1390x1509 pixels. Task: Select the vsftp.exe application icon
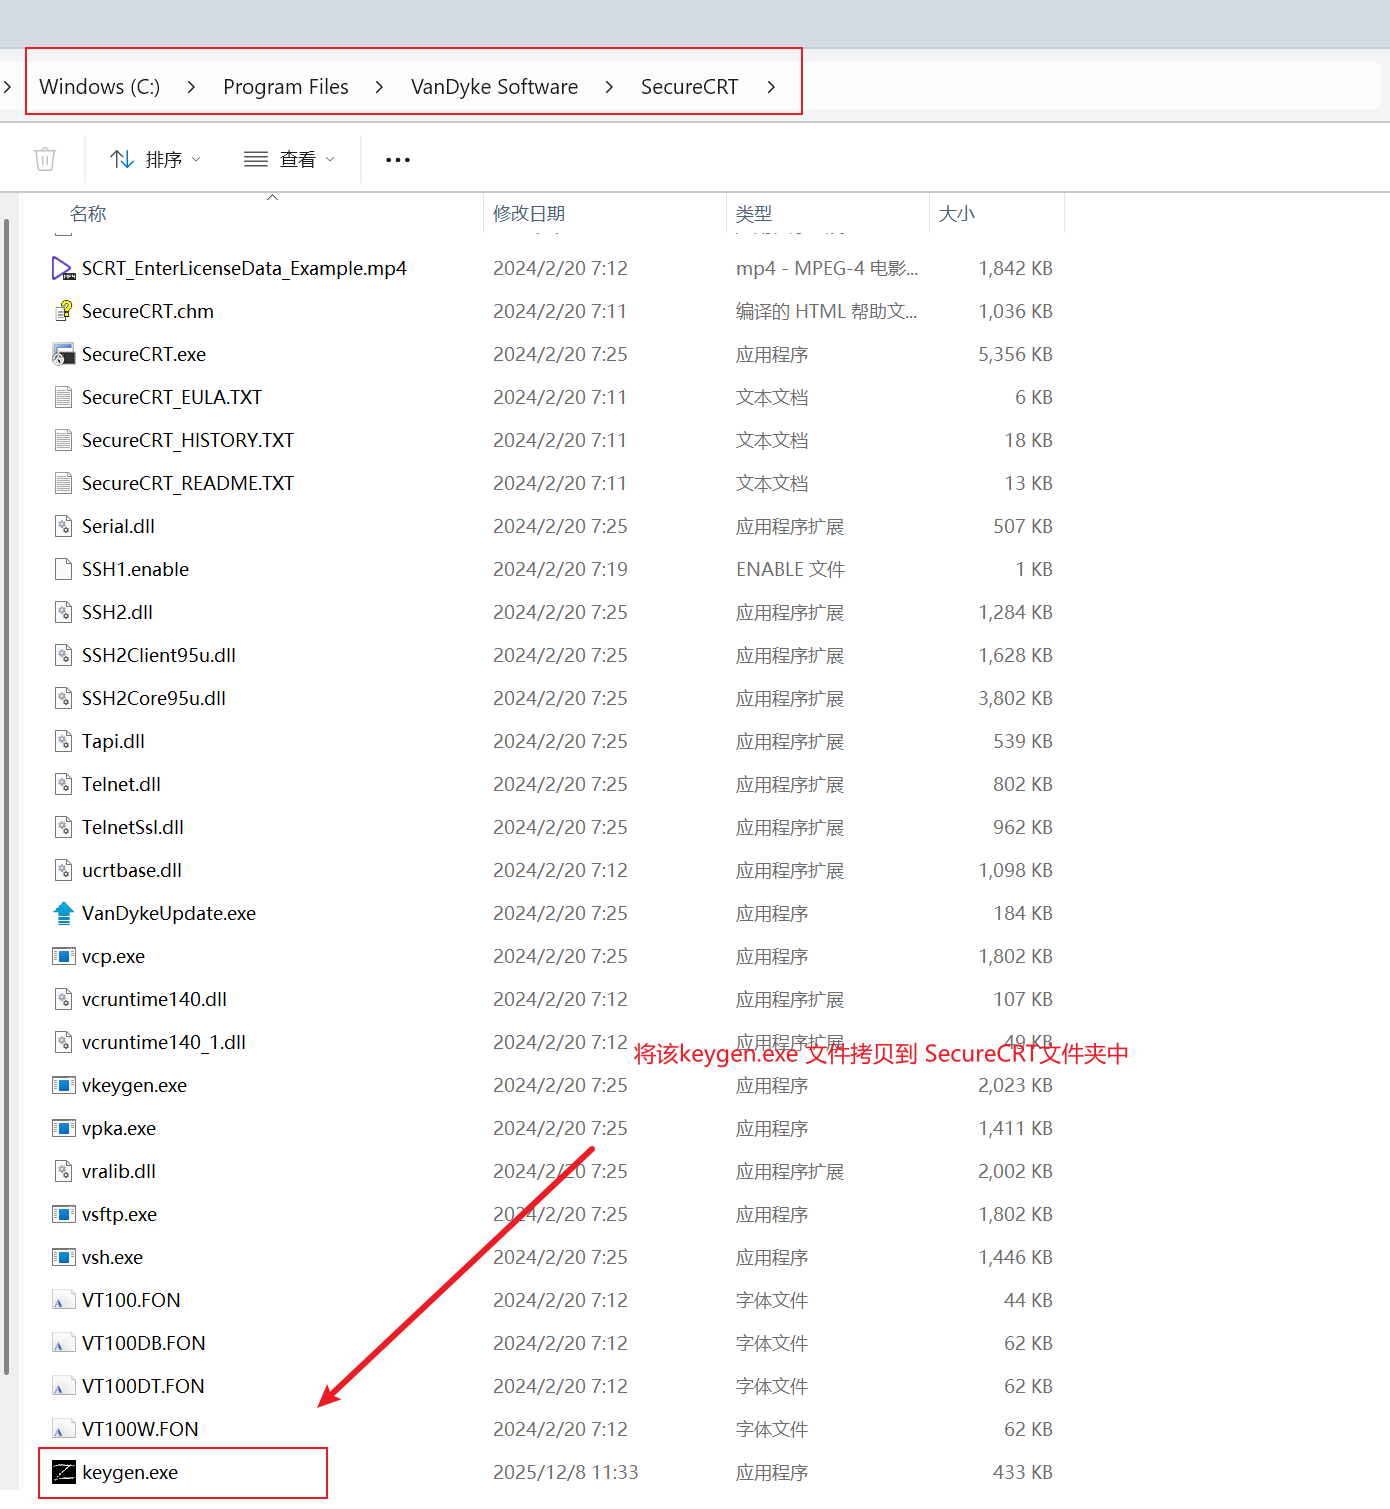point(63,1214)
